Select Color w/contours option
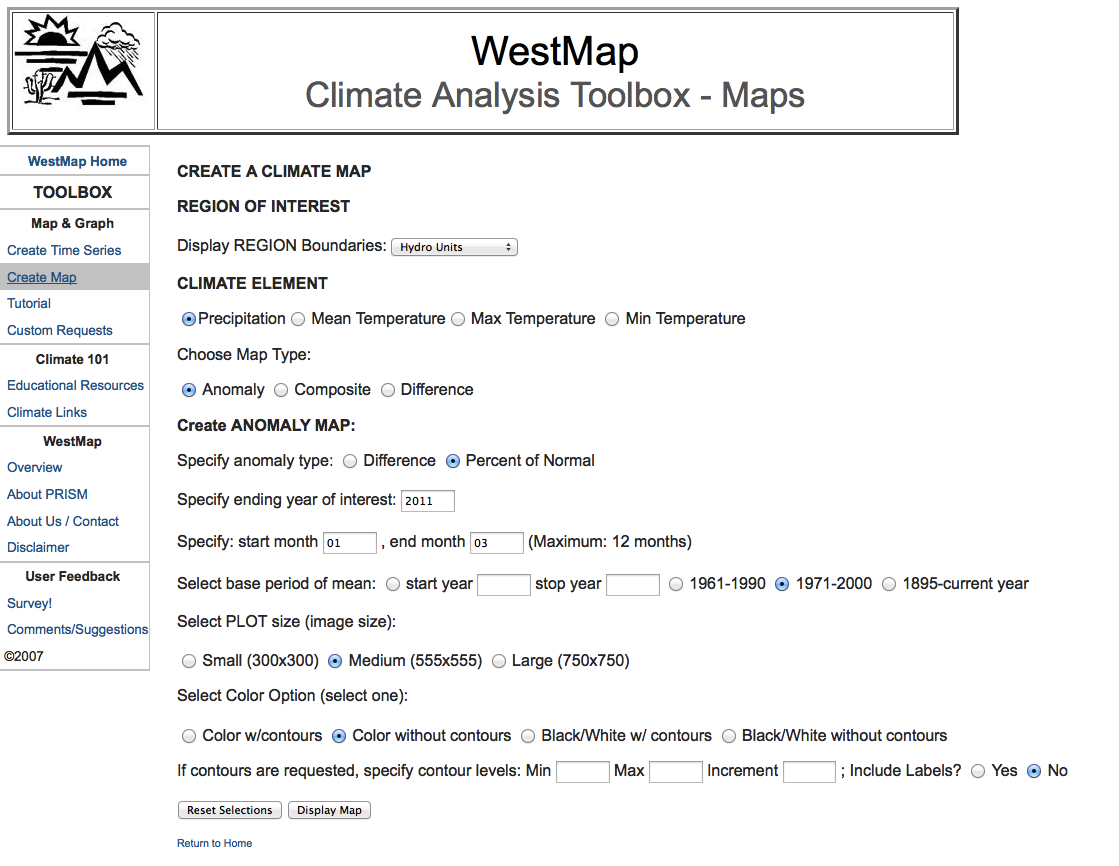 [188, 736]
